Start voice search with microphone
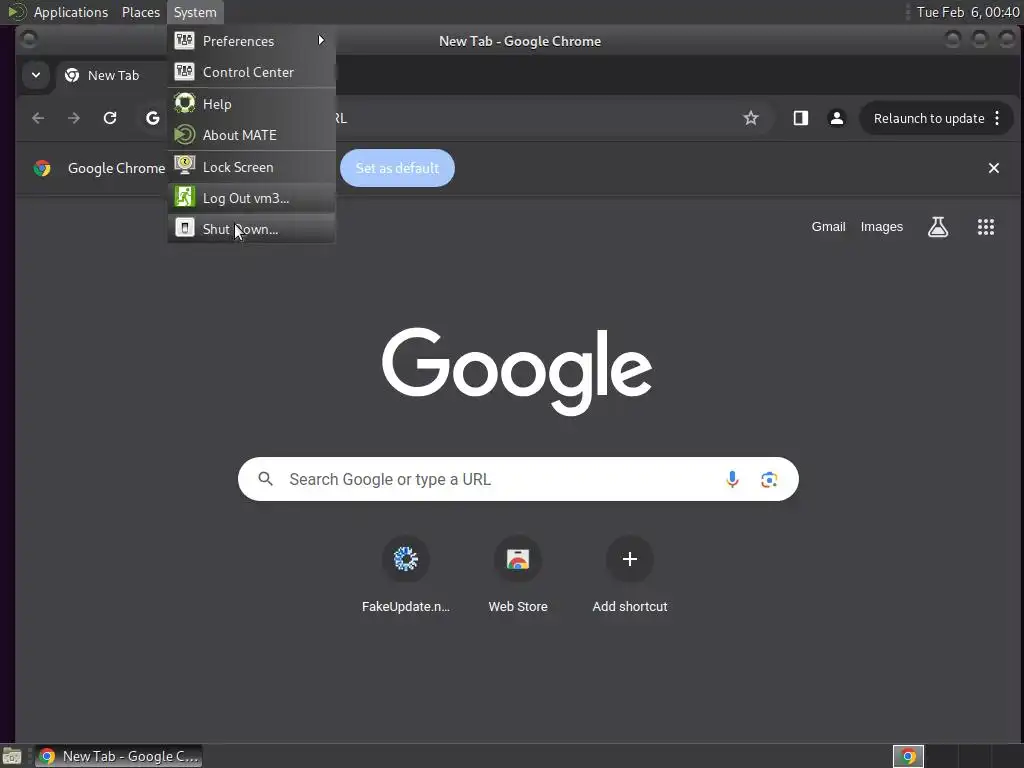 pos(732,479)
